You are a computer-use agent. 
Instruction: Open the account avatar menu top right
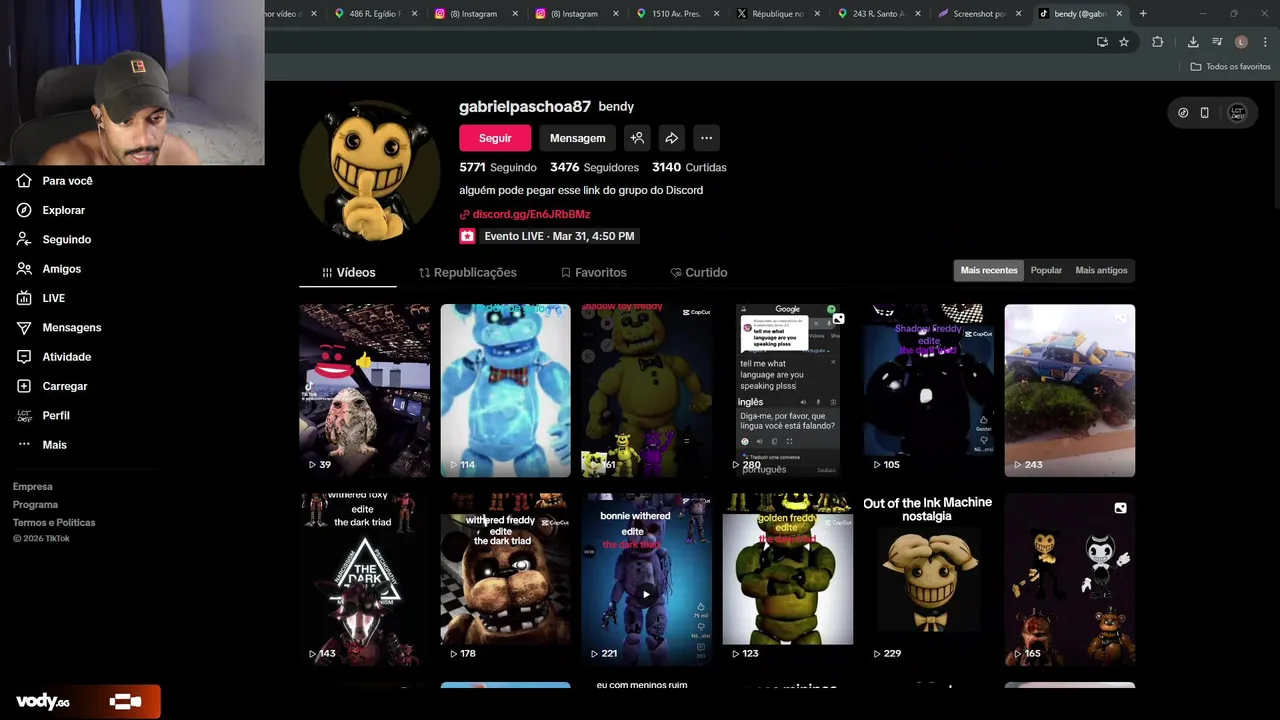click(1237, 113)
